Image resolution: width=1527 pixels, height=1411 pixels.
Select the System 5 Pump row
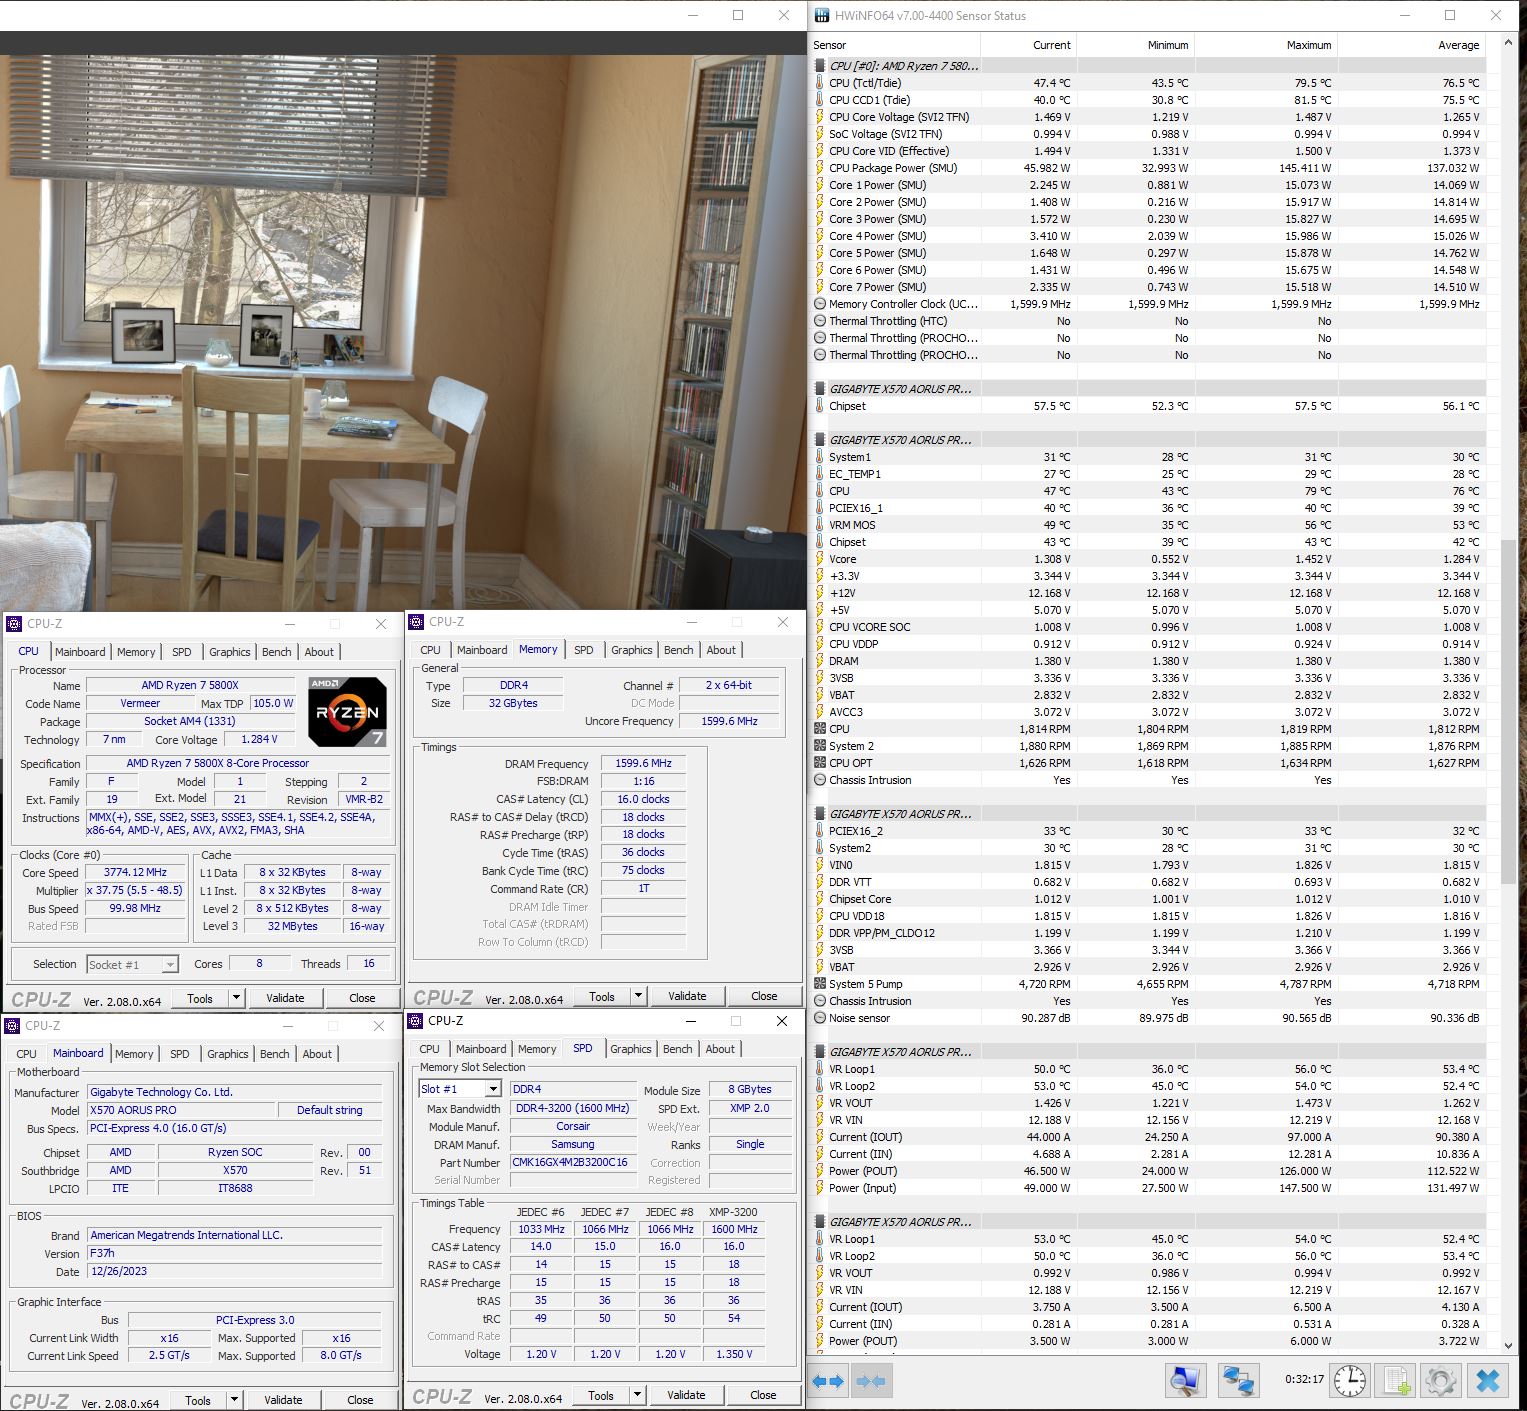point(1148,984)
